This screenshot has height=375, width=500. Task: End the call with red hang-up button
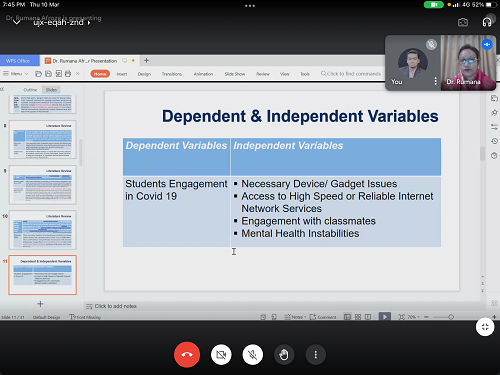pyautogui.click(x=187, y=355)
